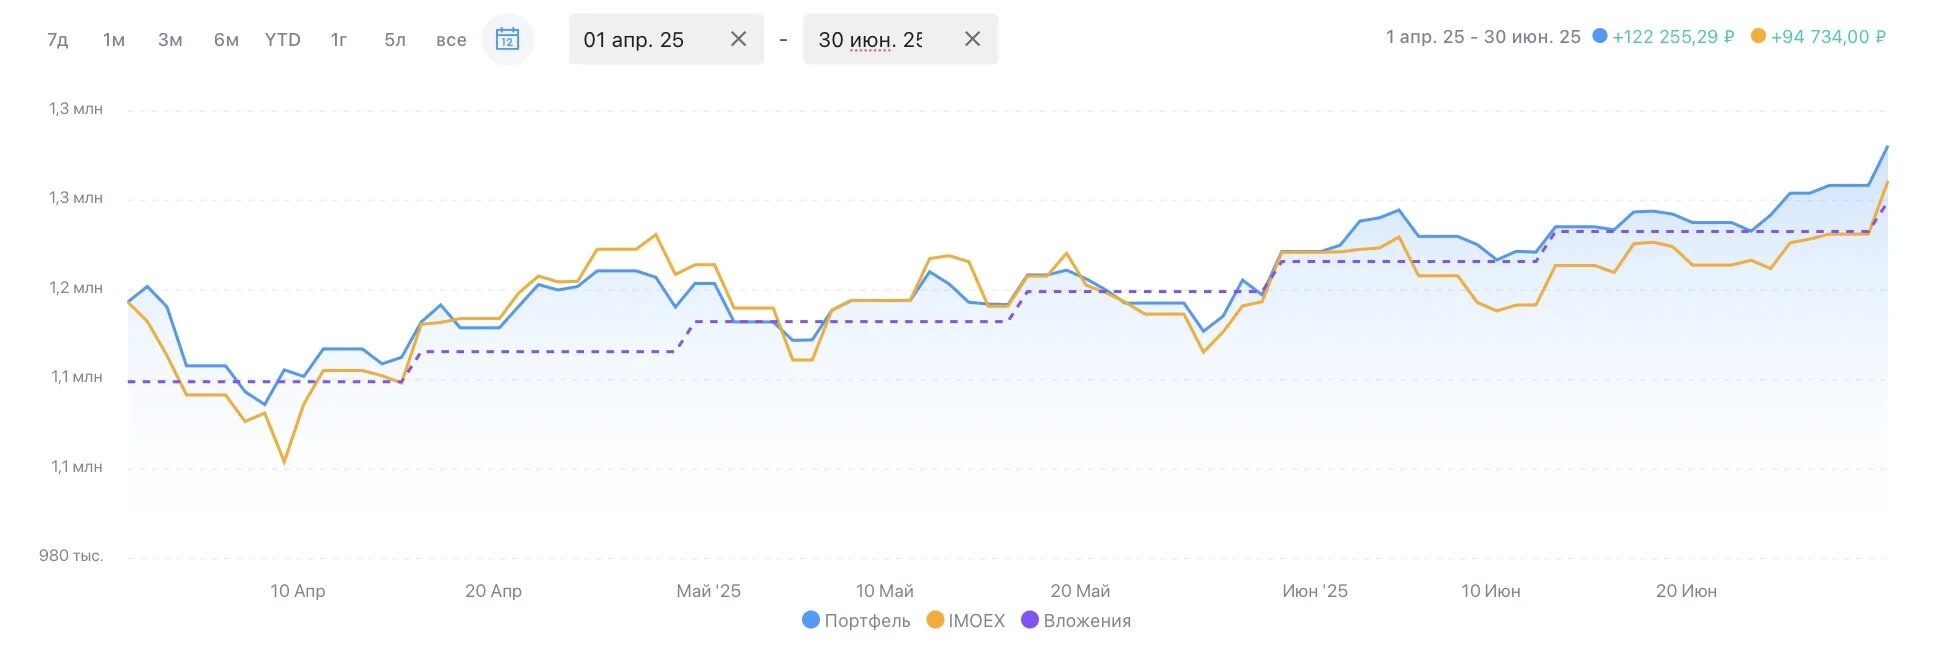Select the 5л period

[395, 40]
